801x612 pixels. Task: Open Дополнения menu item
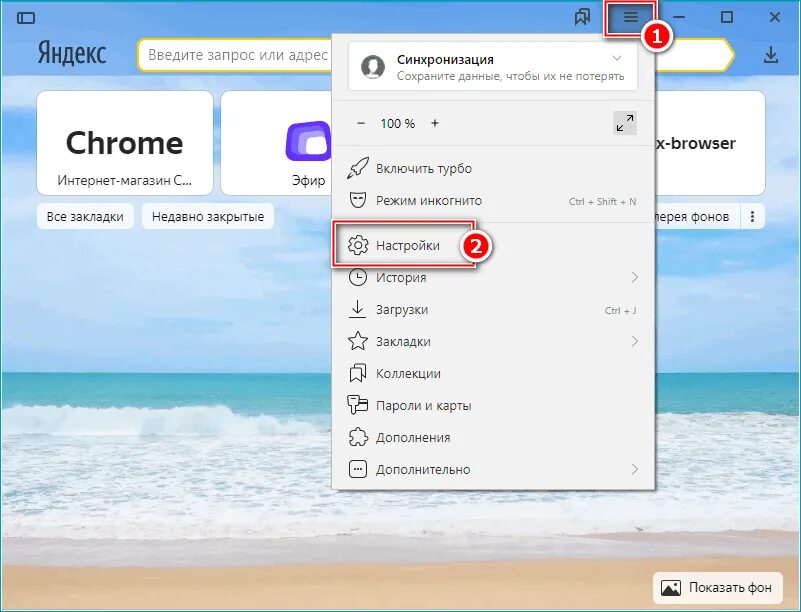click(x=493, y=437)
